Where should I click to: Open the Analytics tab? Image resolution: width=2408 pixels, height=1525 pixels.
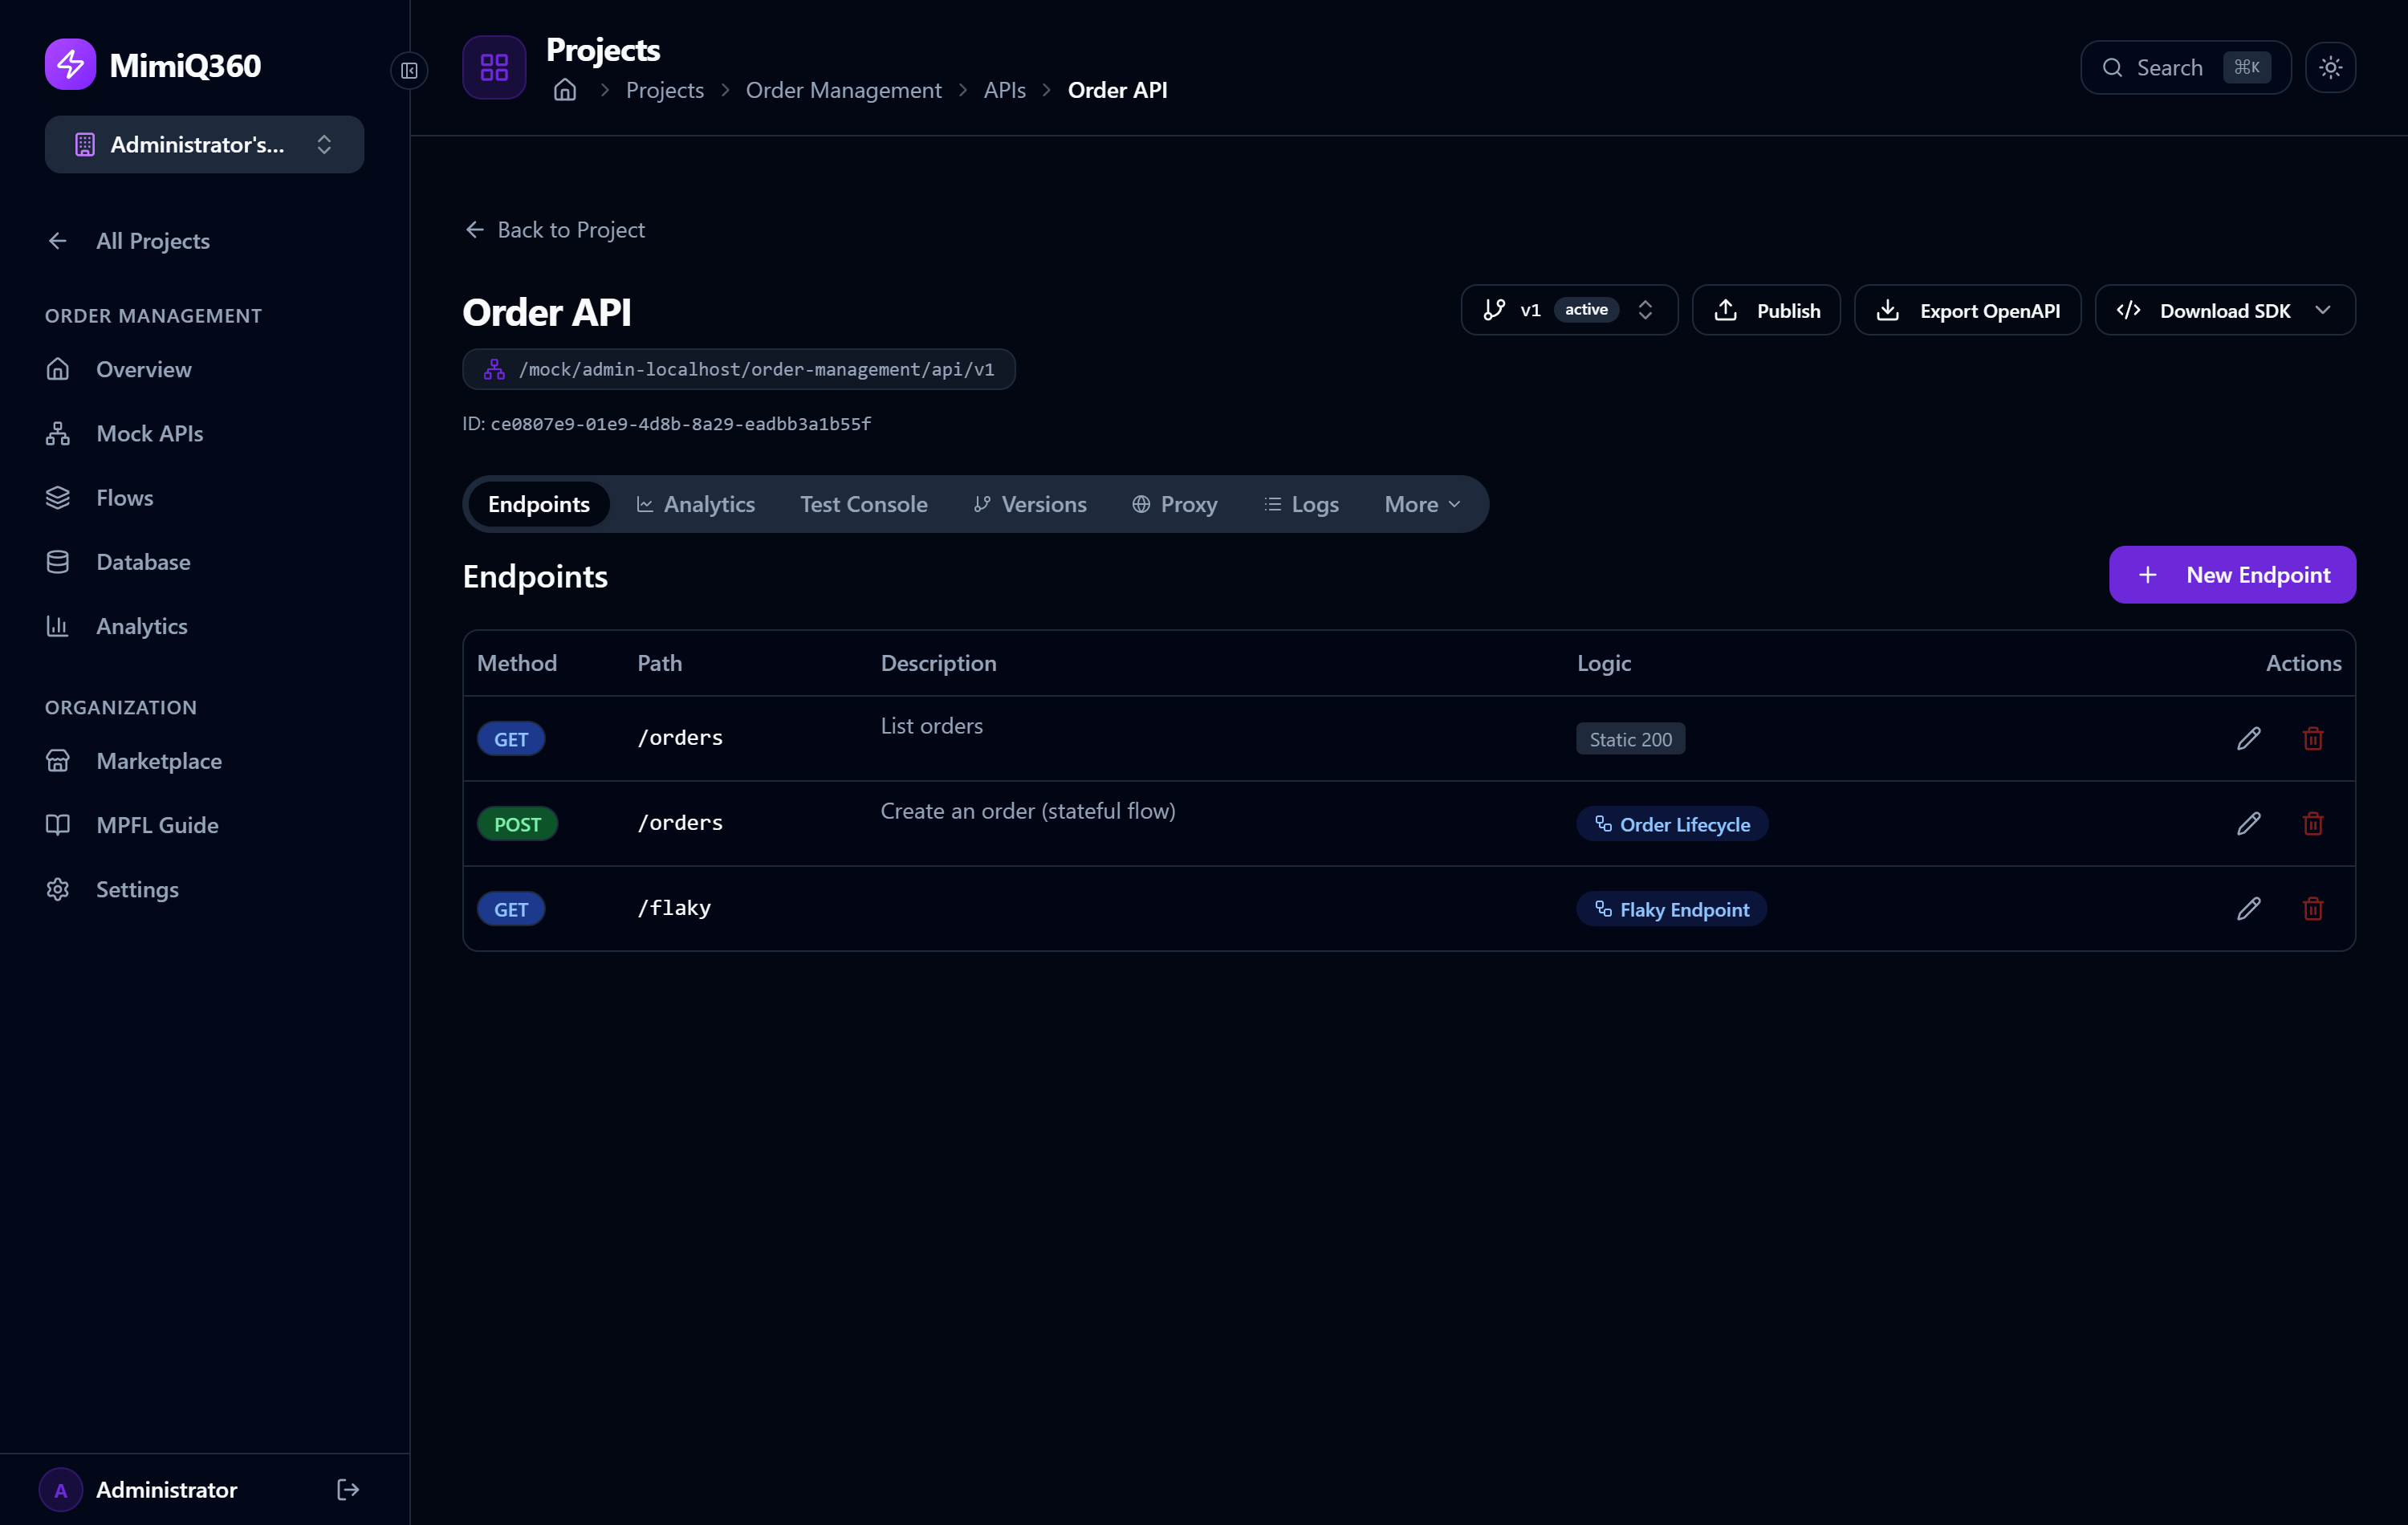point(695,504)
